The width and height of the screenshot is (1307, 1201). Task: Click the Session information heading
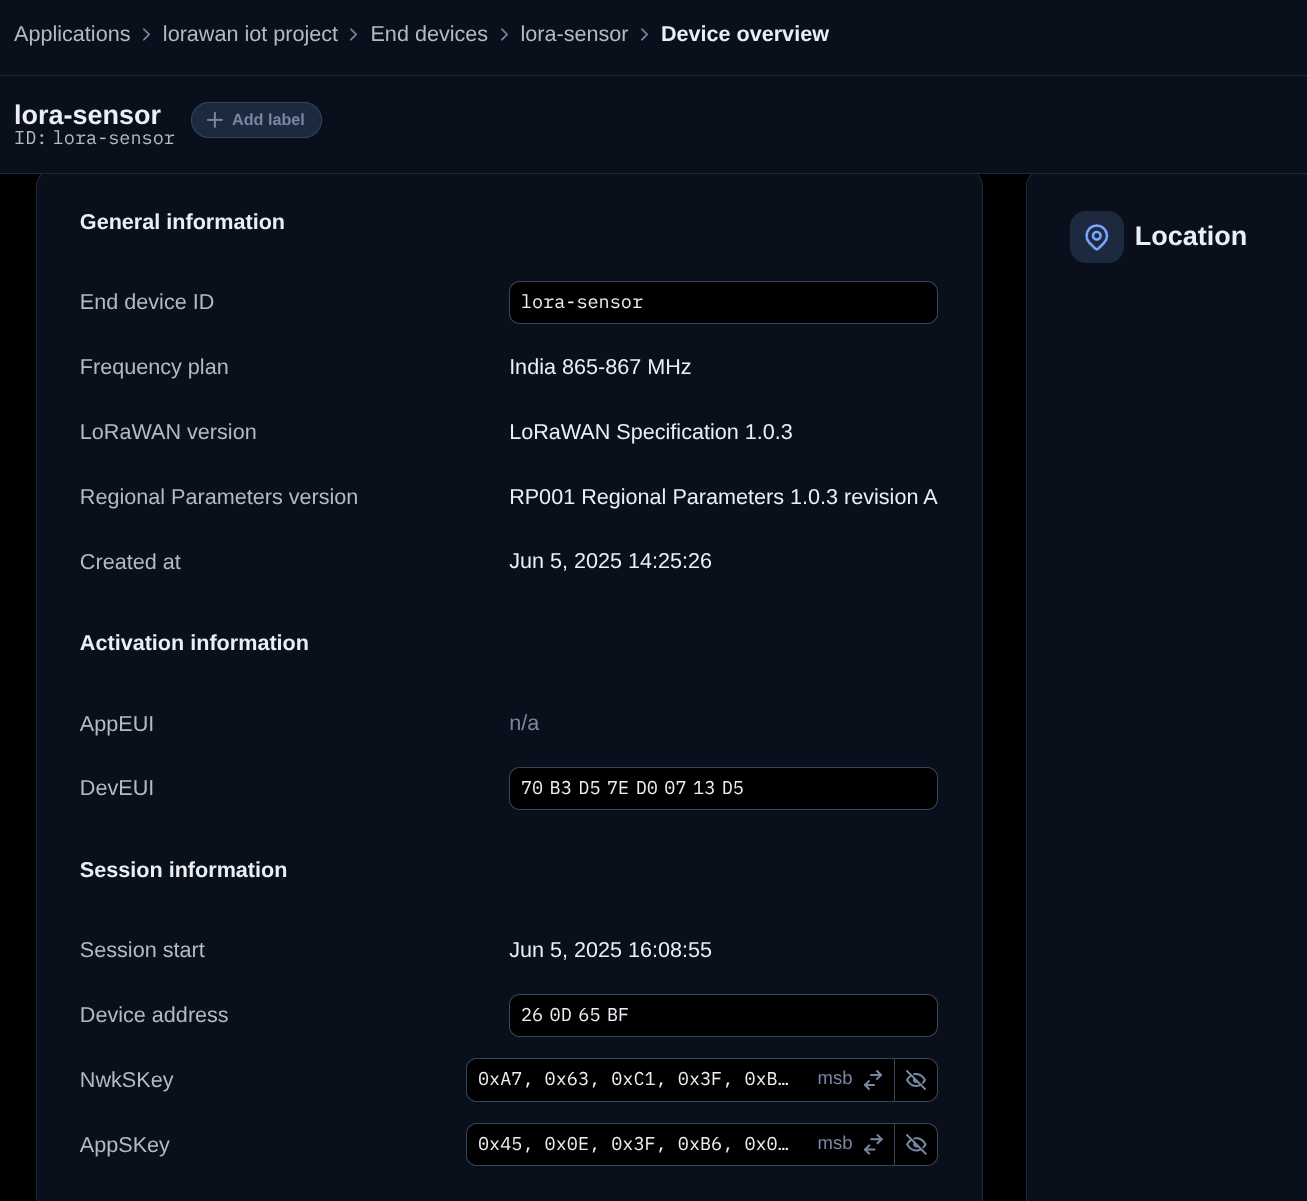point(183,870)
